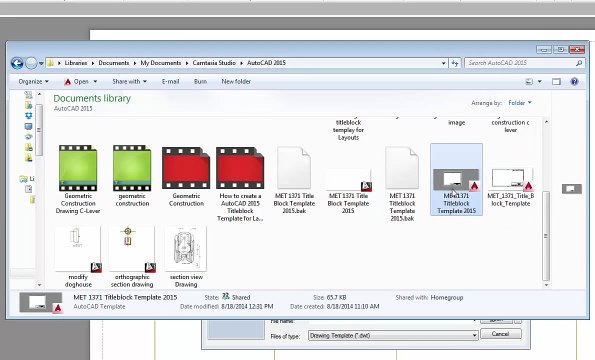Click the Shared with Homegroup value
Image resolution: width=595 pixels, height=360 pixels.
tap(447, 298)
